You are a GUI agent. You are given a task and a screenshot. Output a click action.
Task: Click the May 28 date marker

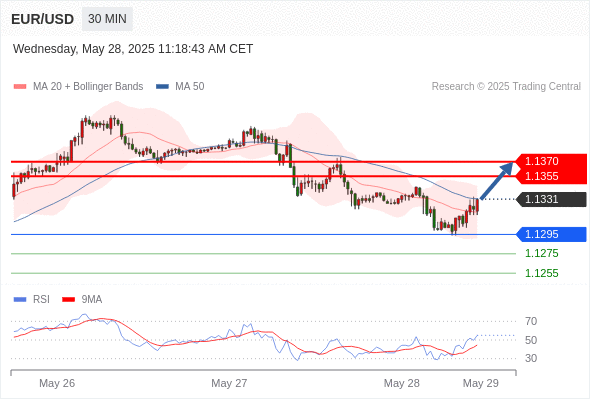(x=401, y=383)
